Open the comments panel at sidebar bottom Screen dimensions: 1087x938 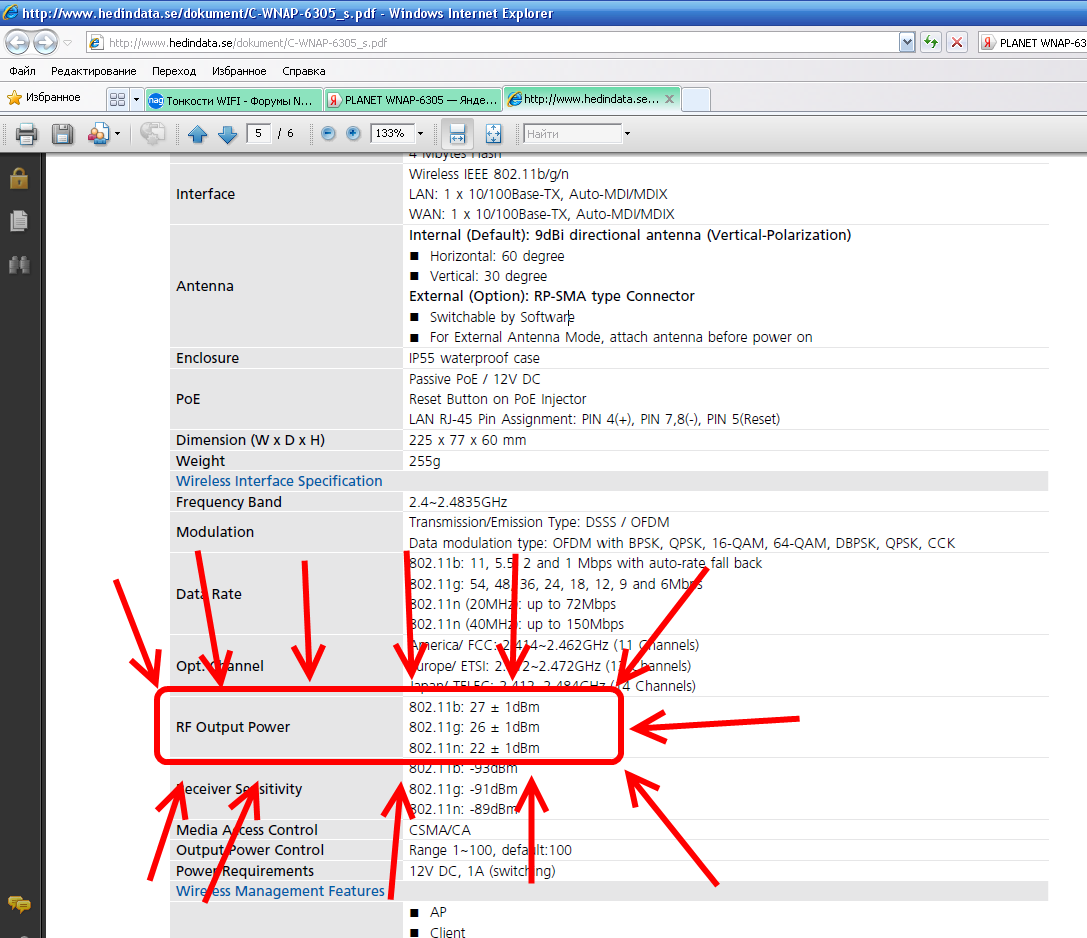coord(19,903)
